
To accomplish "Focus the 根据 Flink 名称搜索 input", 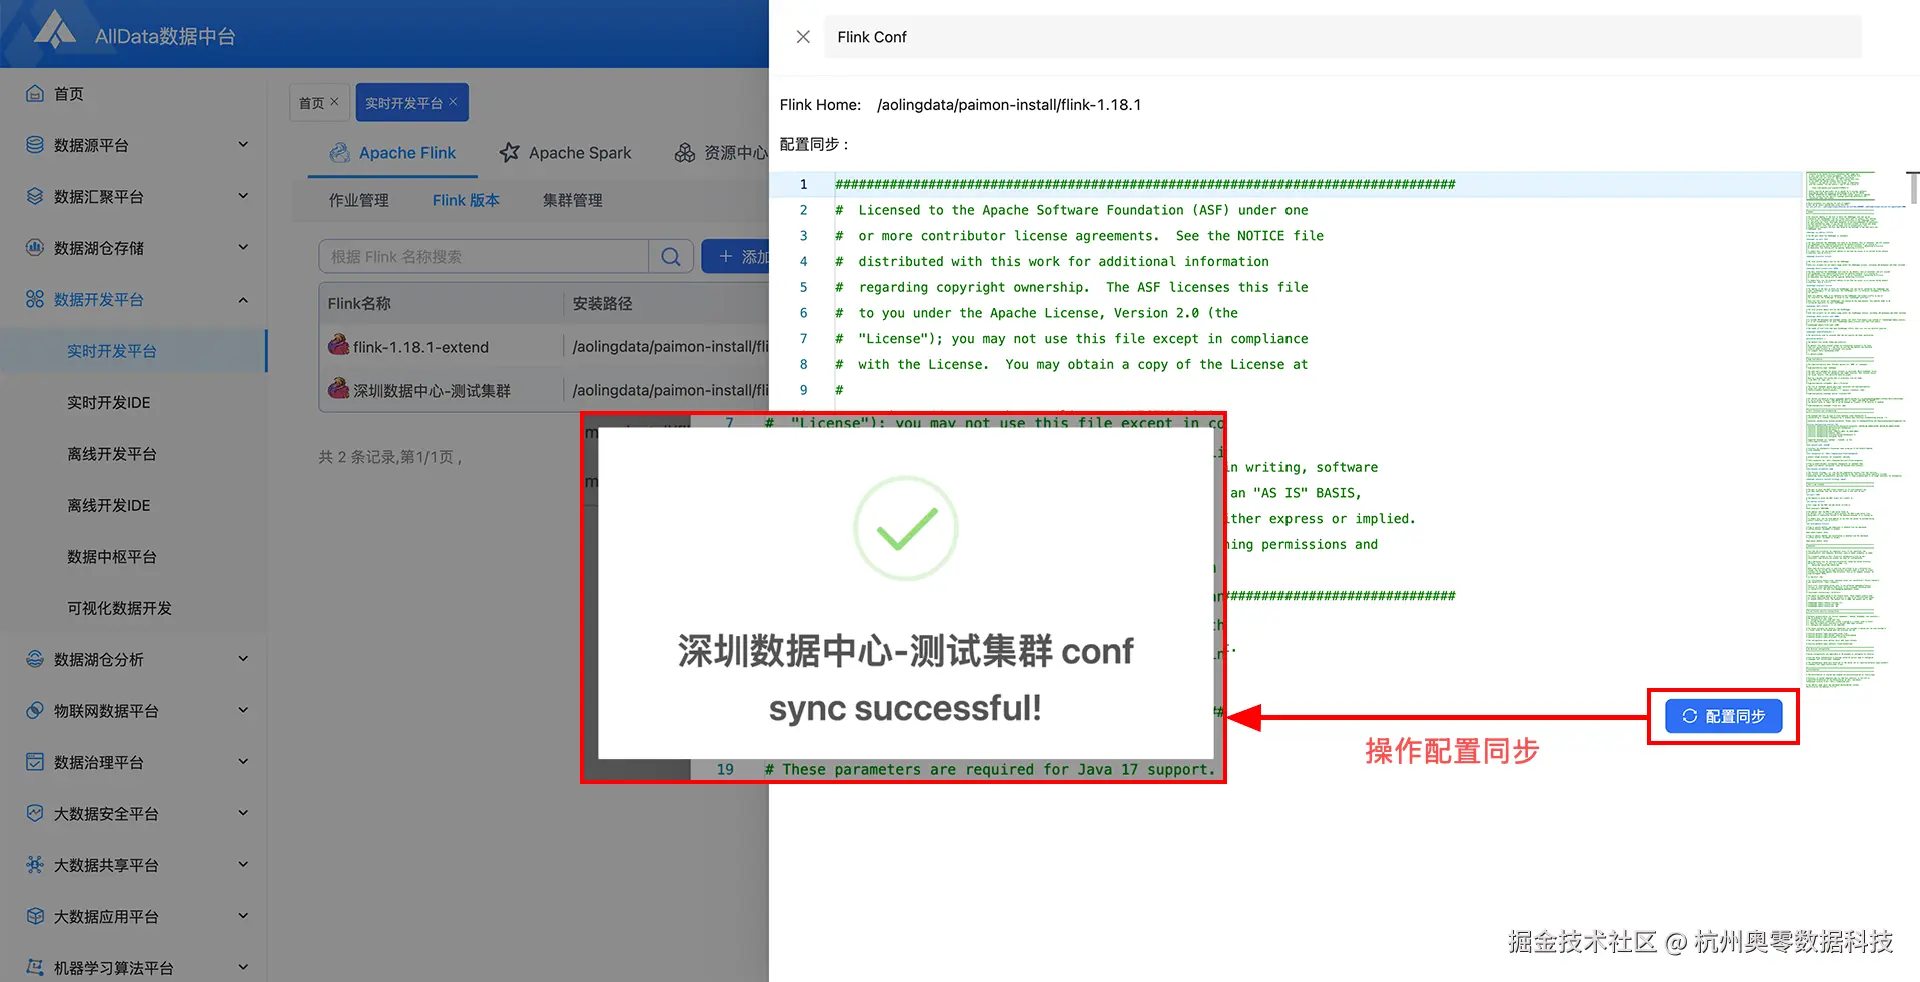I will (x=484, y=256).
